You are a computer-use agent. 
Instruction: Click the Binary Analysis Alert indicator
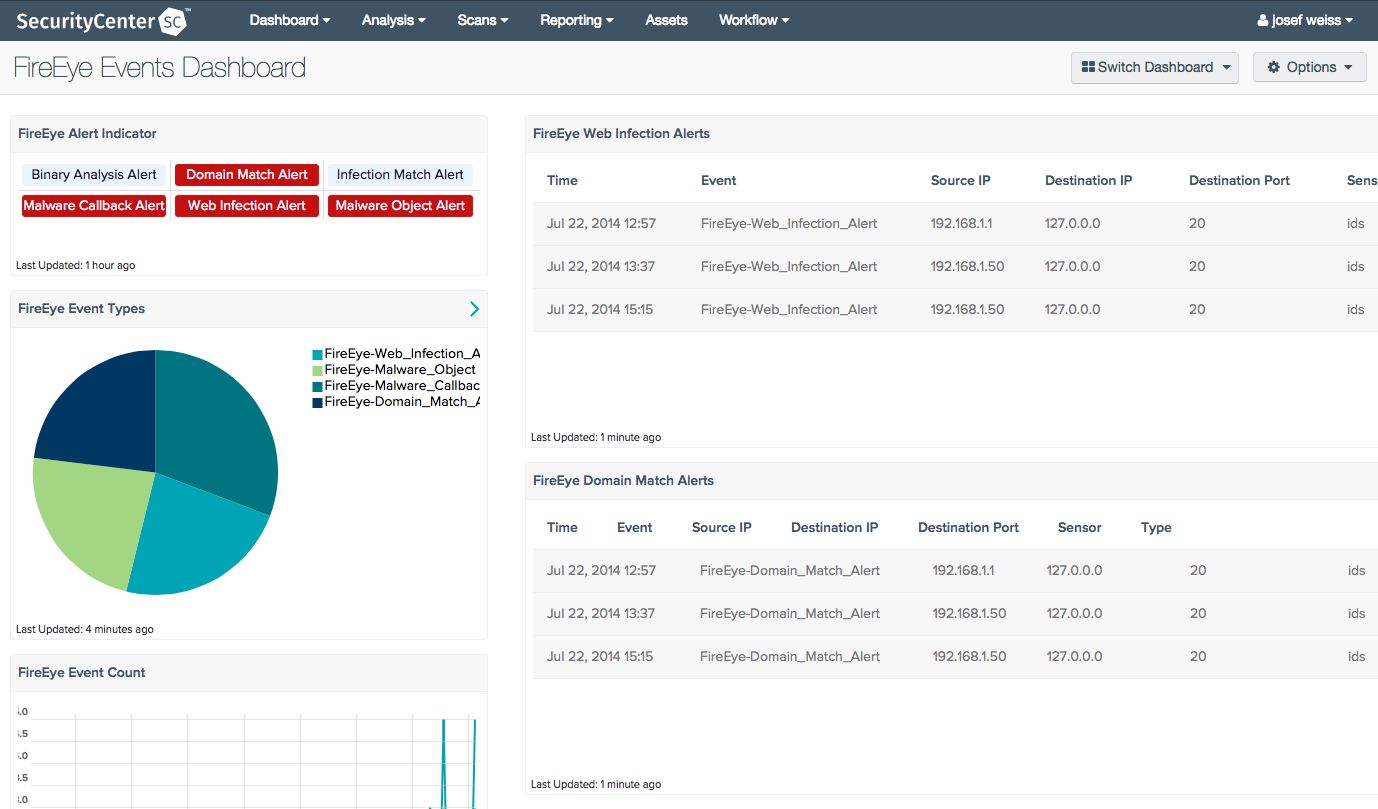point(94,175)
